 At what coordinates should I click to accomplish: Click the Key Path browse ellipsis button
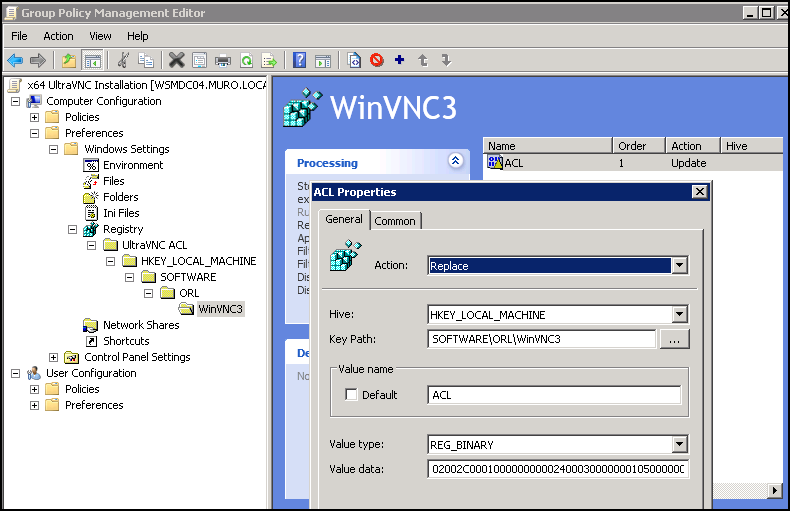675,339
